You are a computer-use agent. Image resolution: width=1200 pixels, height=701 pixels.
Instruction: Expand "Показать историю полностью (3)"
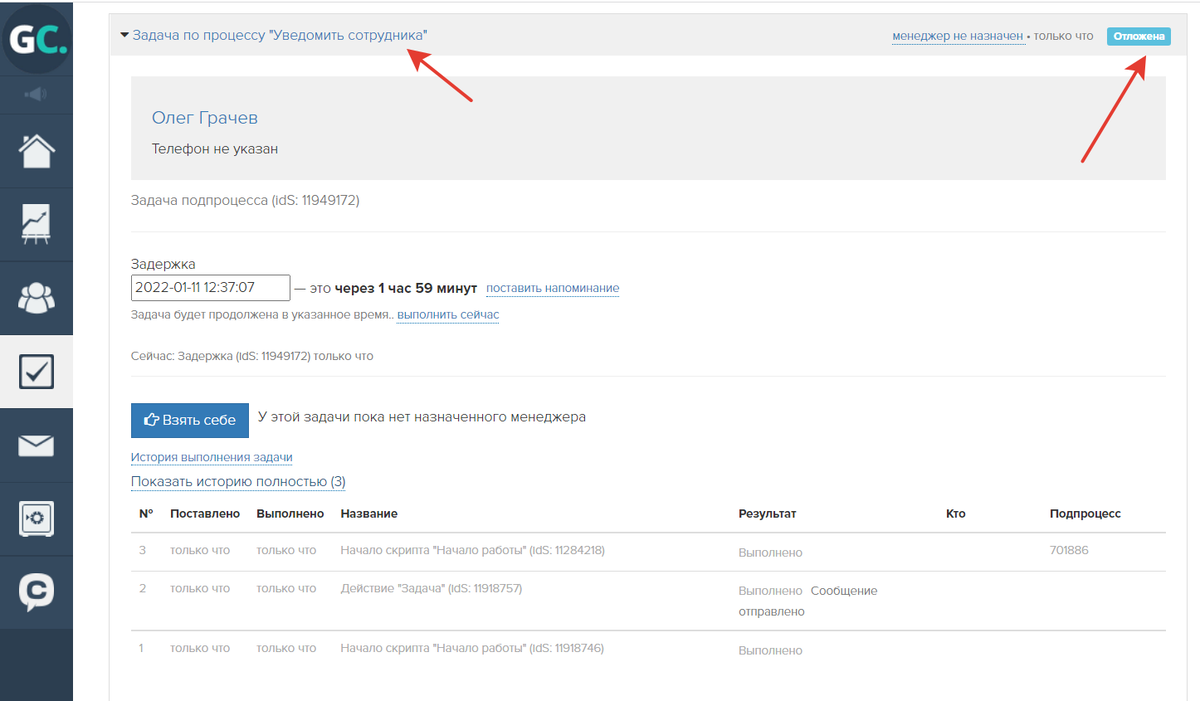(238, 482)
